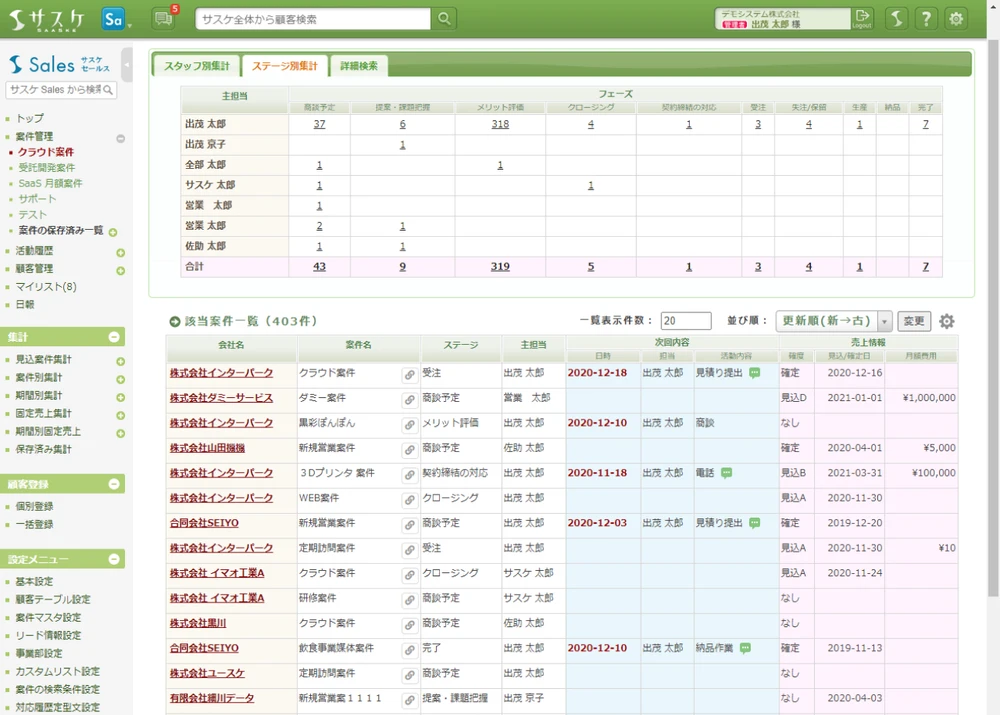Viewport: 1000px width, 715px height.
Task: Open comment bubble beside 見積り提出 in first row
Action: (x=755, y=373)
